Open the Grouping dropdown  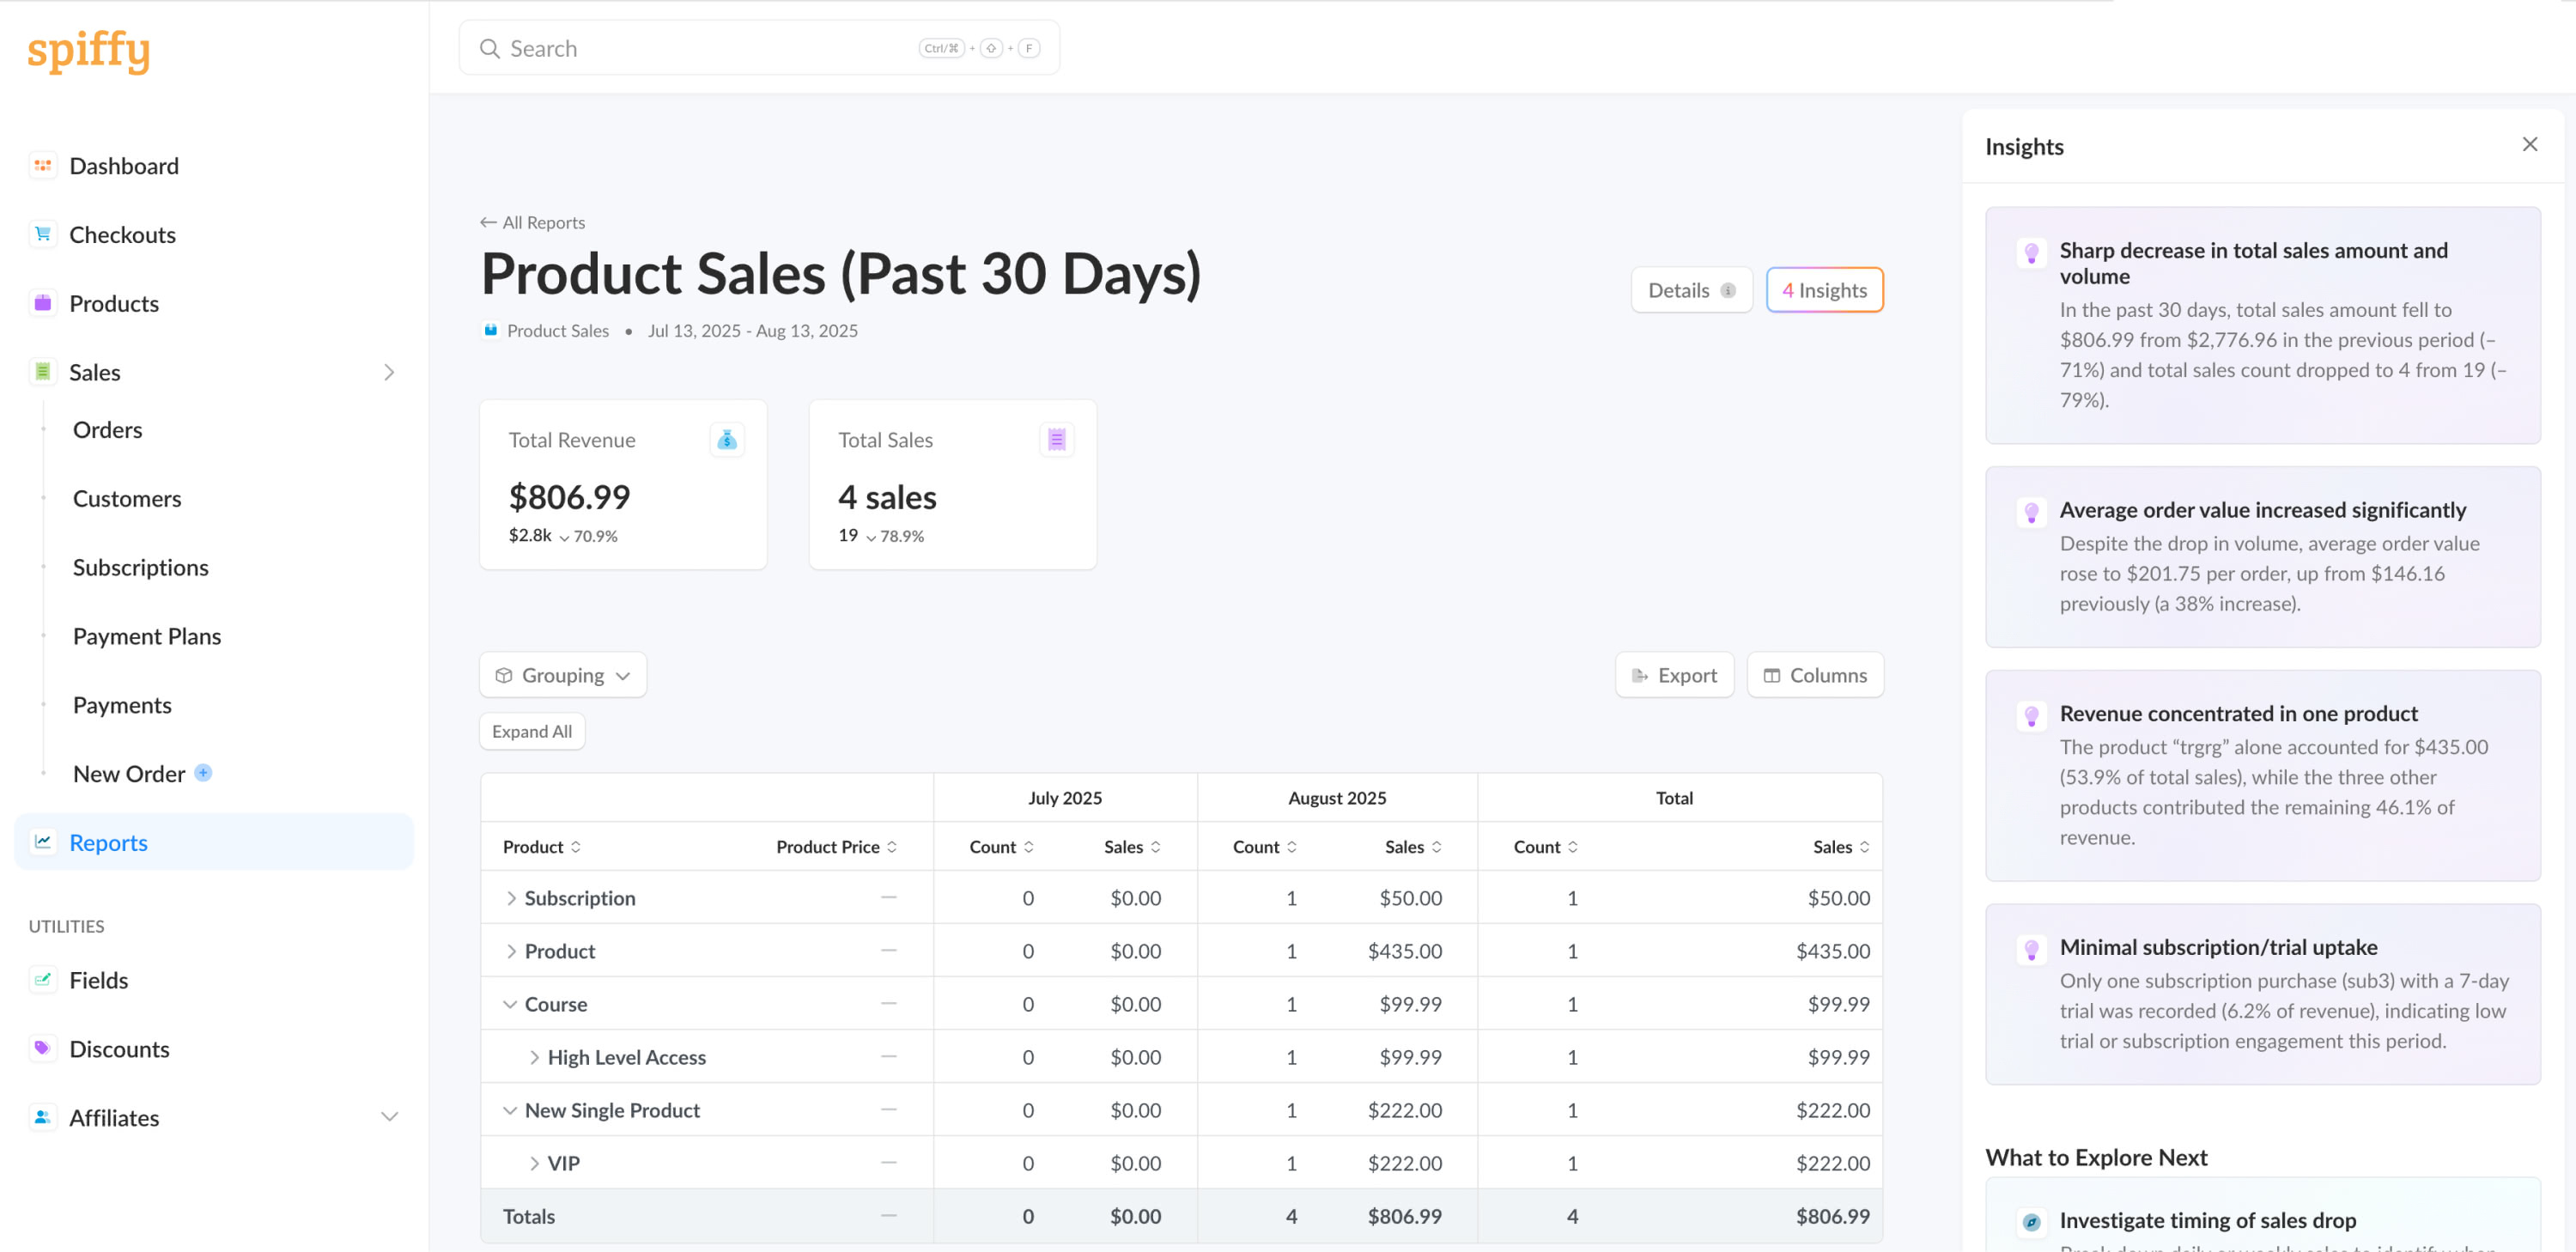(x=563, y=675)
